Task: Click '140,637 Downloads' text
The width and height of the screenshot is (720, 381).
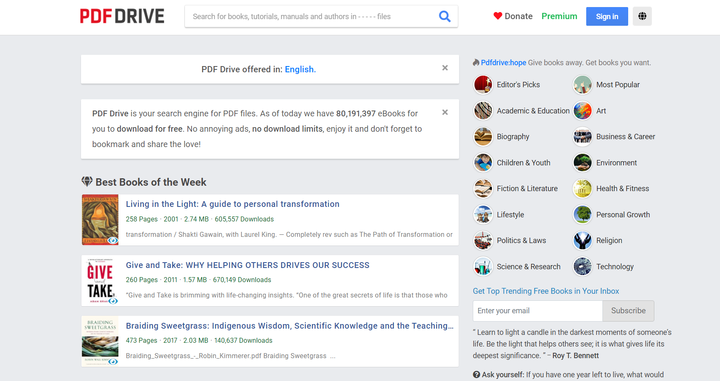Action: click(243, 341)
